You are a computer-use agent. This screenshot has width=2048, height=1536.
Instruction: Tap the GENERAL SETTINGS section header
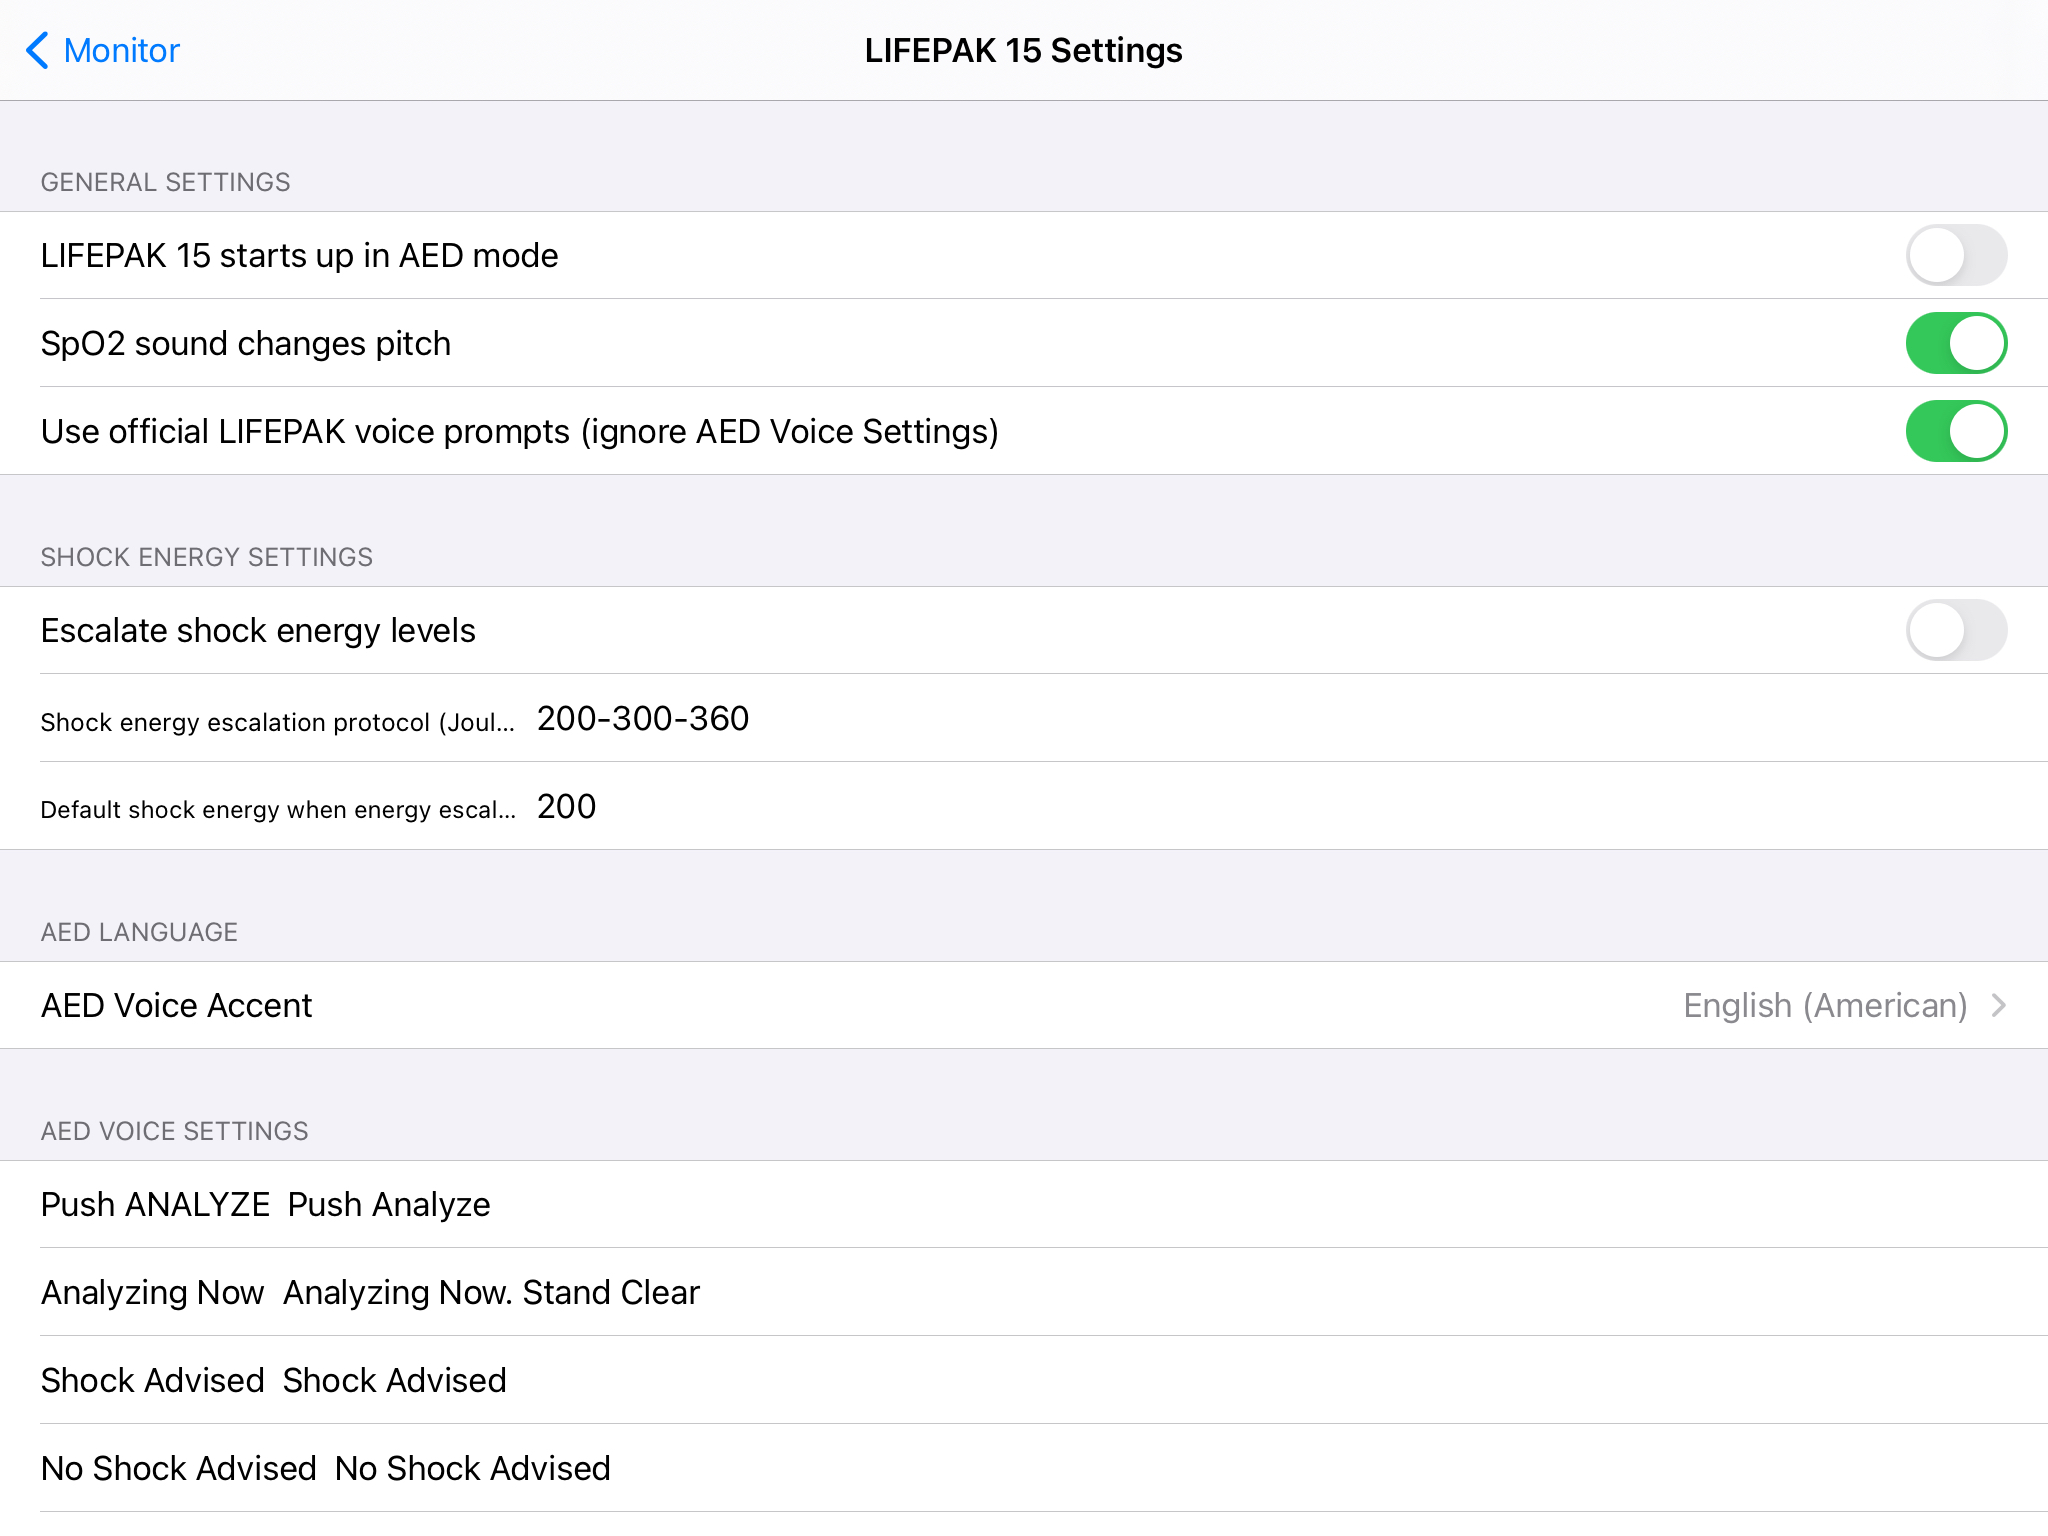(x=165, y=181)
